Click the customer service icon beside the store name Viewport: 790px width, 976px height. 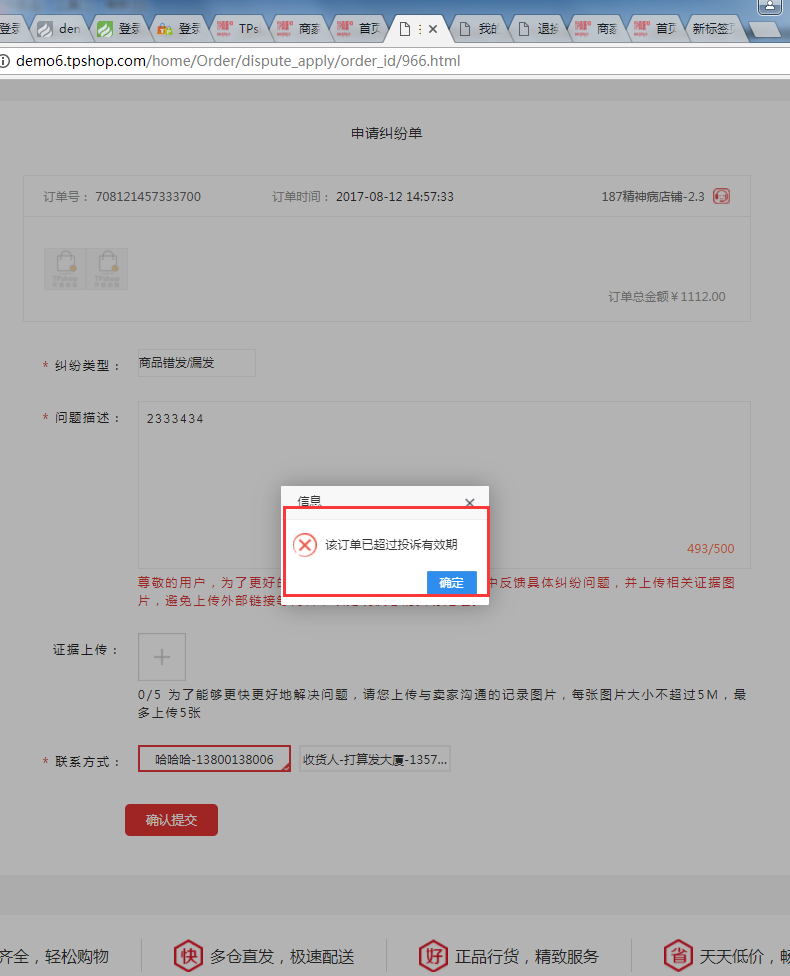click(721, 196)
